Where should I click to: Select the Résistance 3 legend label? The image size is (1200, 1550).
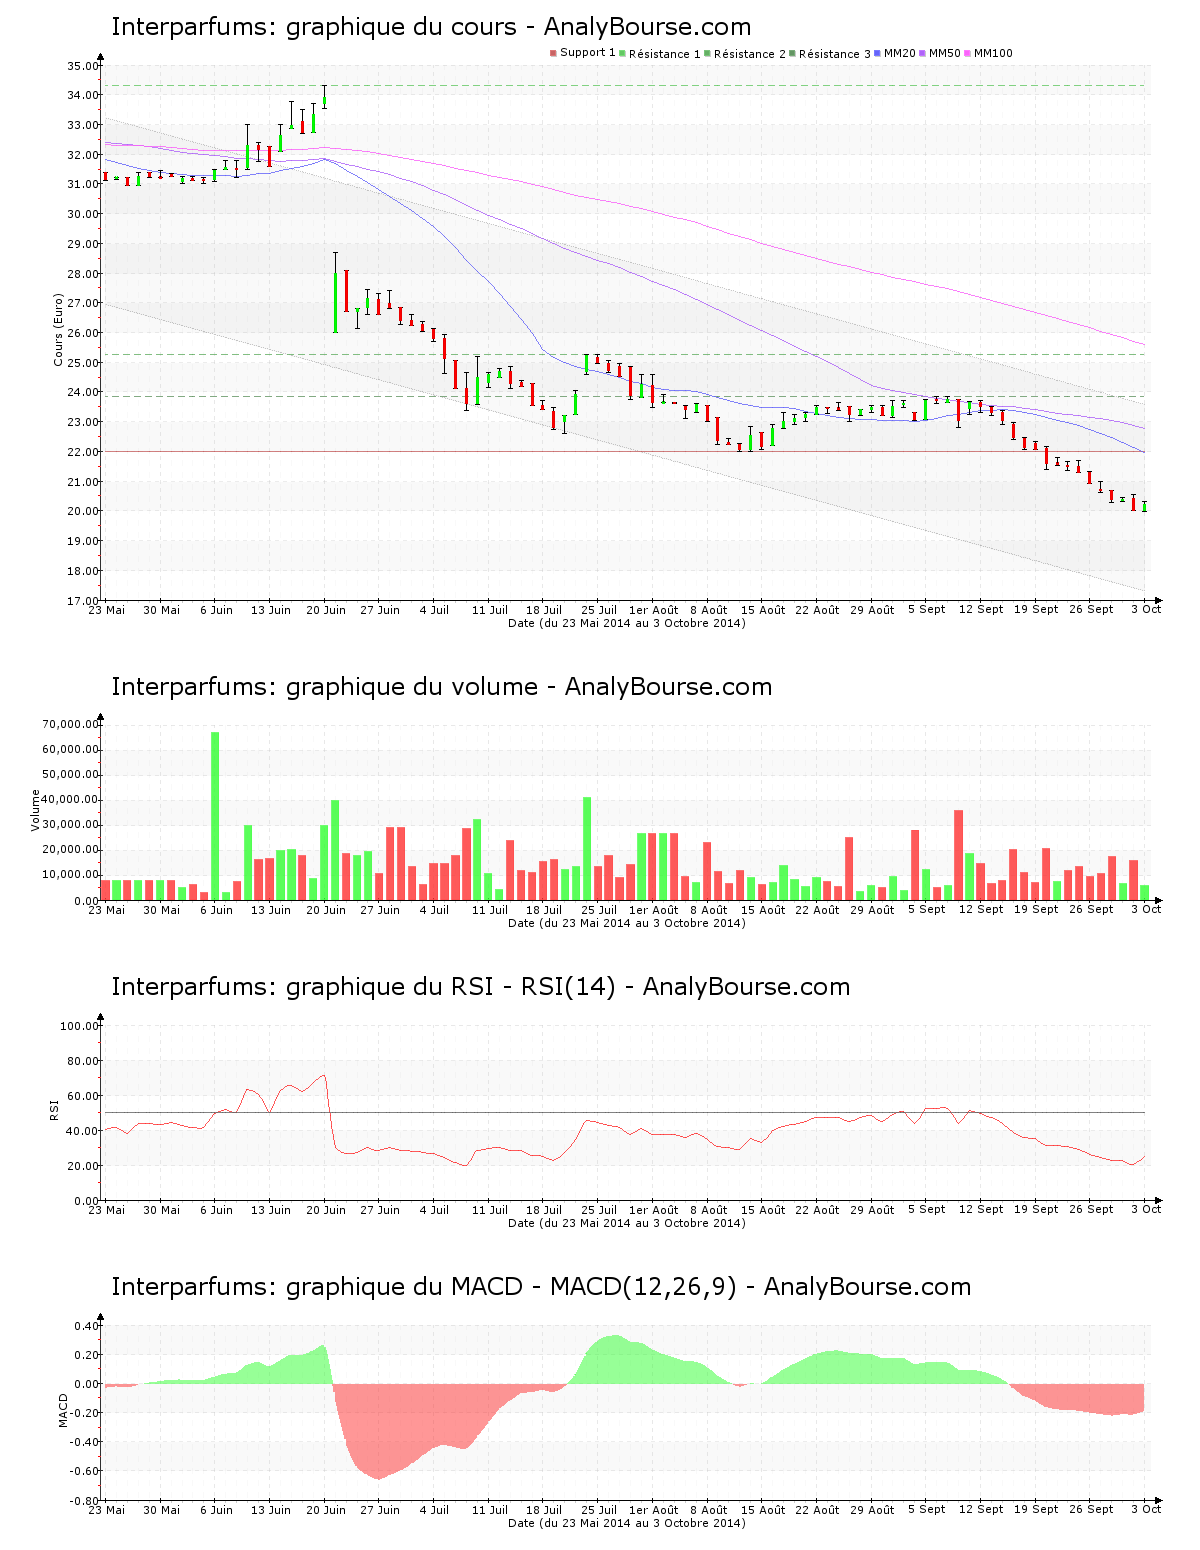pyautogui.click(x=834, y=54)
